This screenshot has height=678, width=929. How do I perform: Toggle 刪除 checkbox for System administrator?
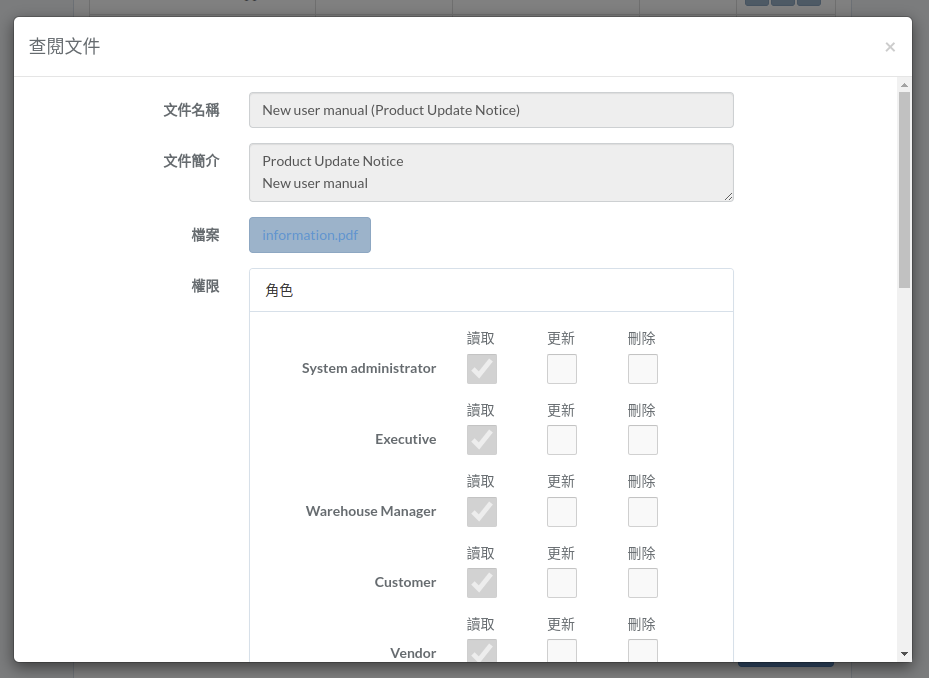click(643, 369)
